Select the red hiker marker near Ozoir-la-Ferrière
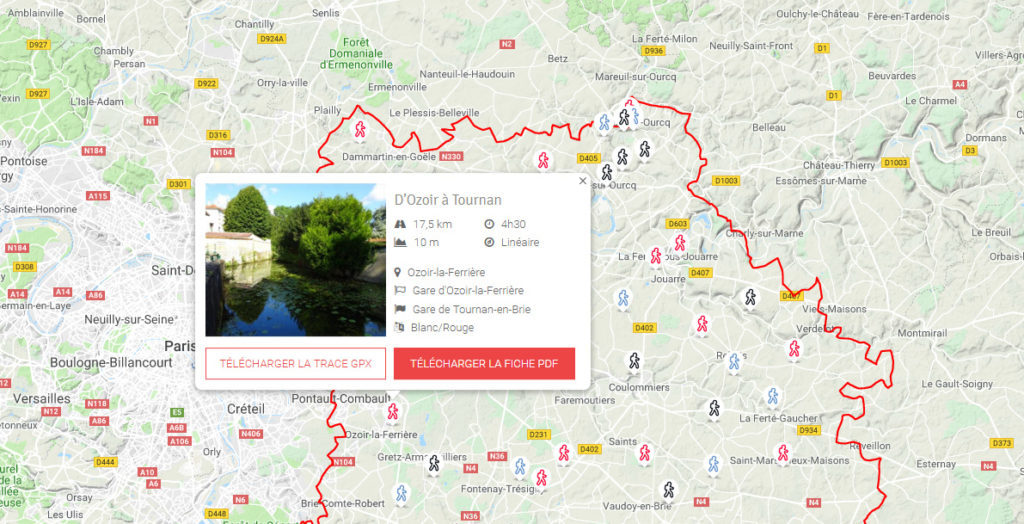Viewport: 1024px width, 524px height. coord(392,412)
